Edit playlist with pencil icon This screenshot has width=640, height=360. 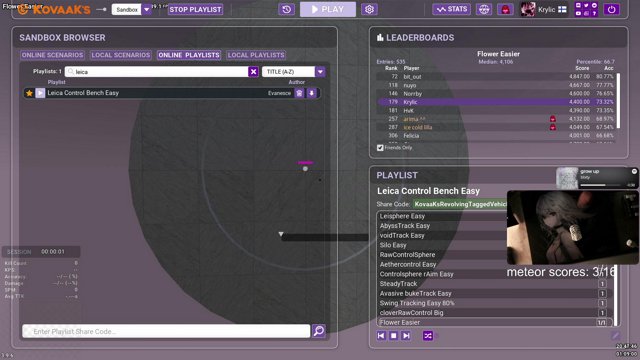click(616, 336)
